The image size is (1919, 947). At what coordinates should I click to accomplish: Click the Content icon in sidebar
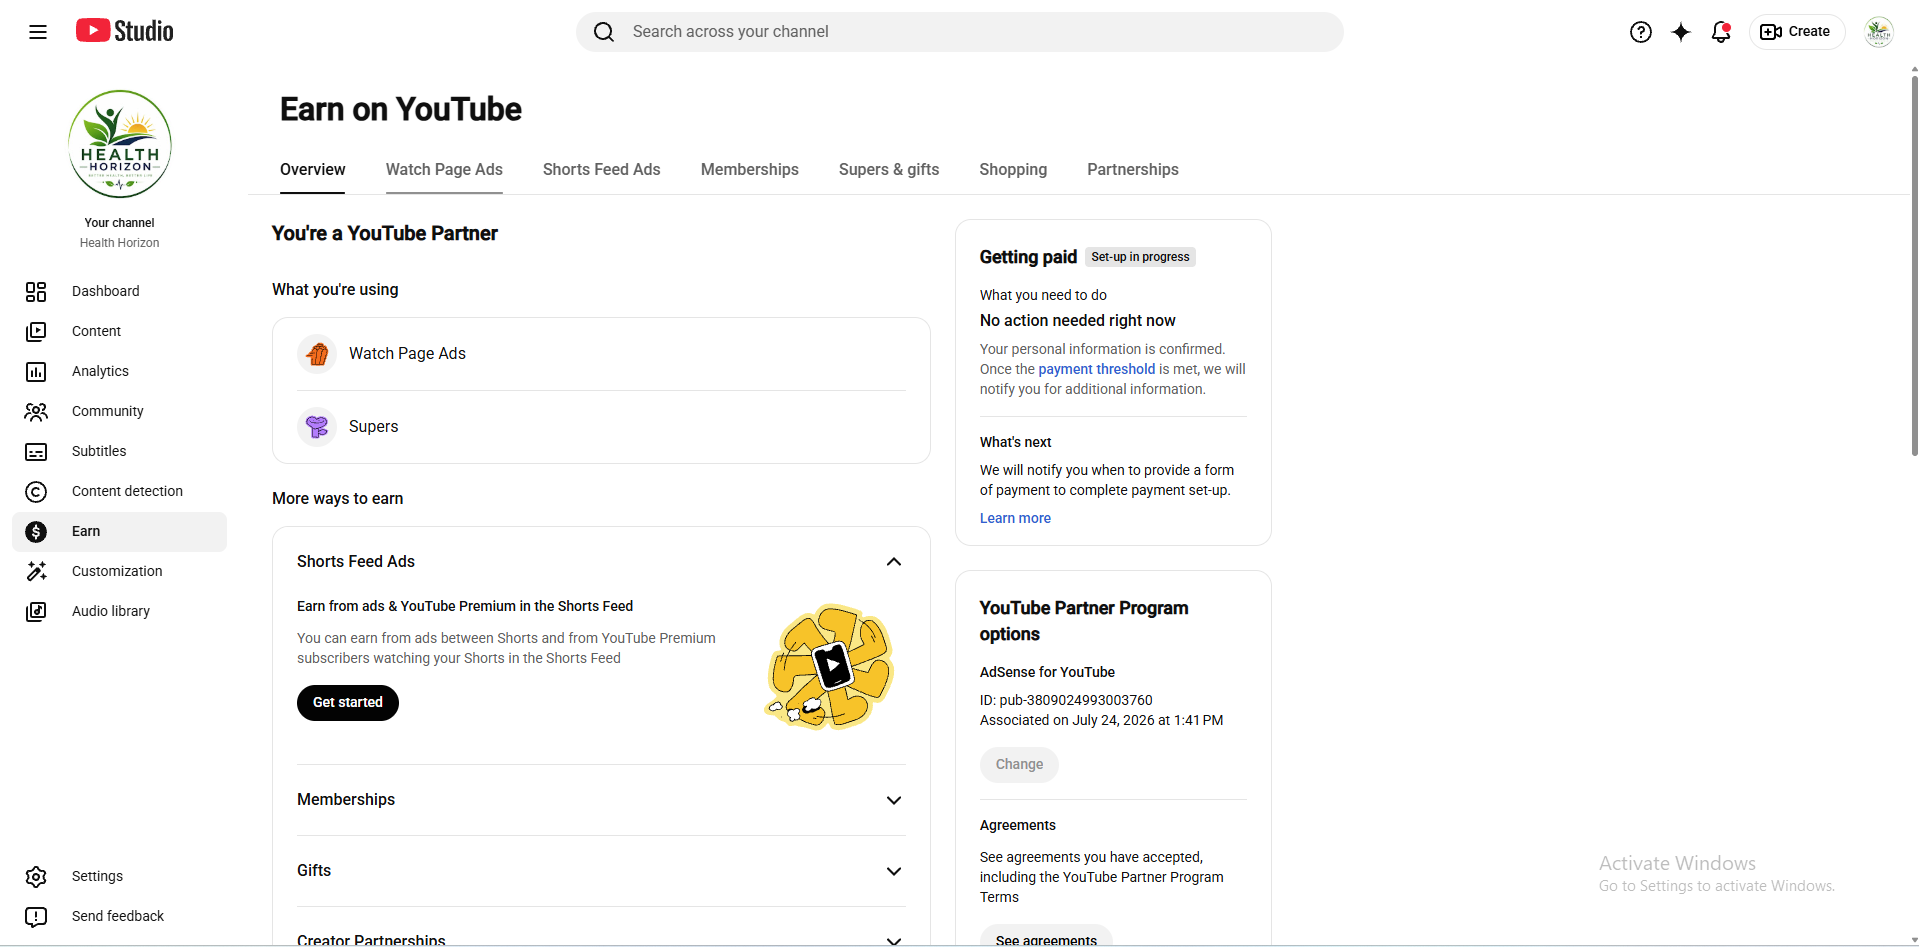36,331
